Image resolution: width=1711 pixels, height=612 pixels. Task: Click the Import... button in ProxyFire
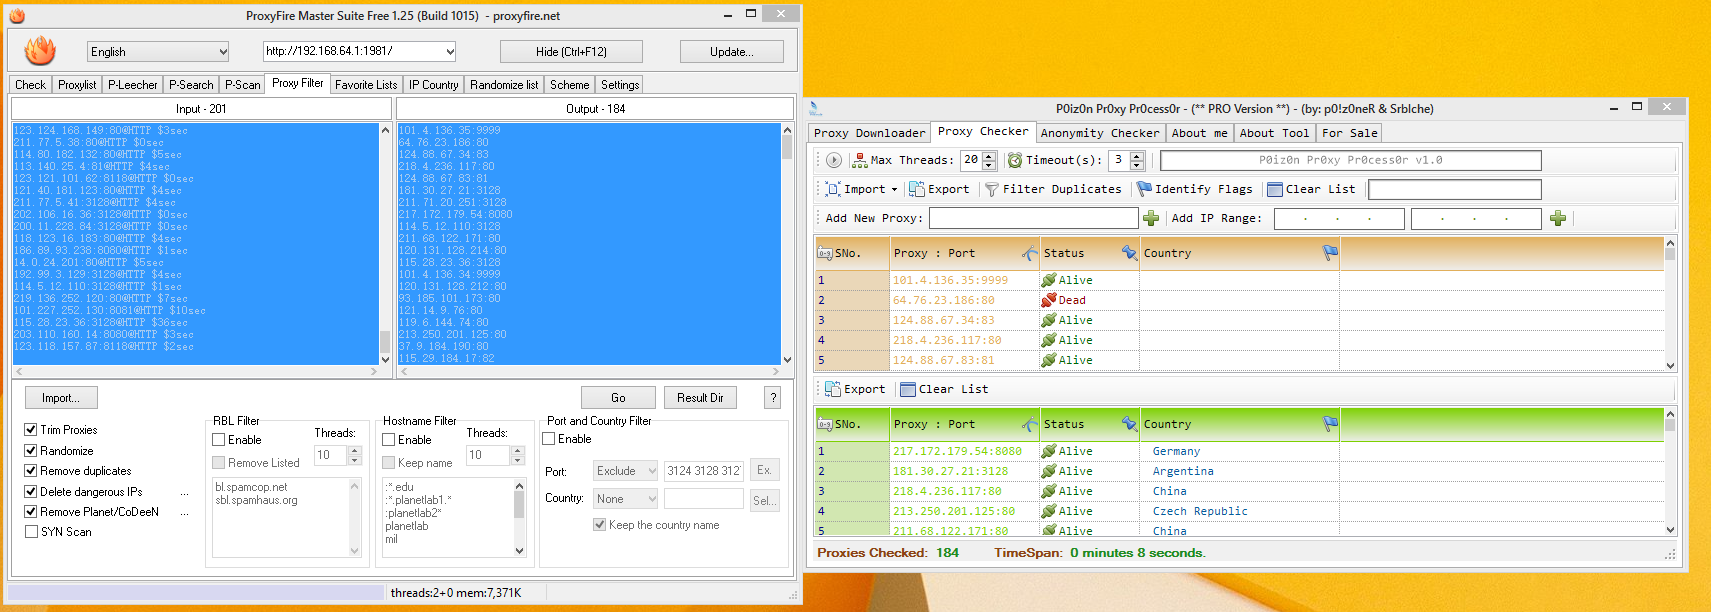coord(60,398)
